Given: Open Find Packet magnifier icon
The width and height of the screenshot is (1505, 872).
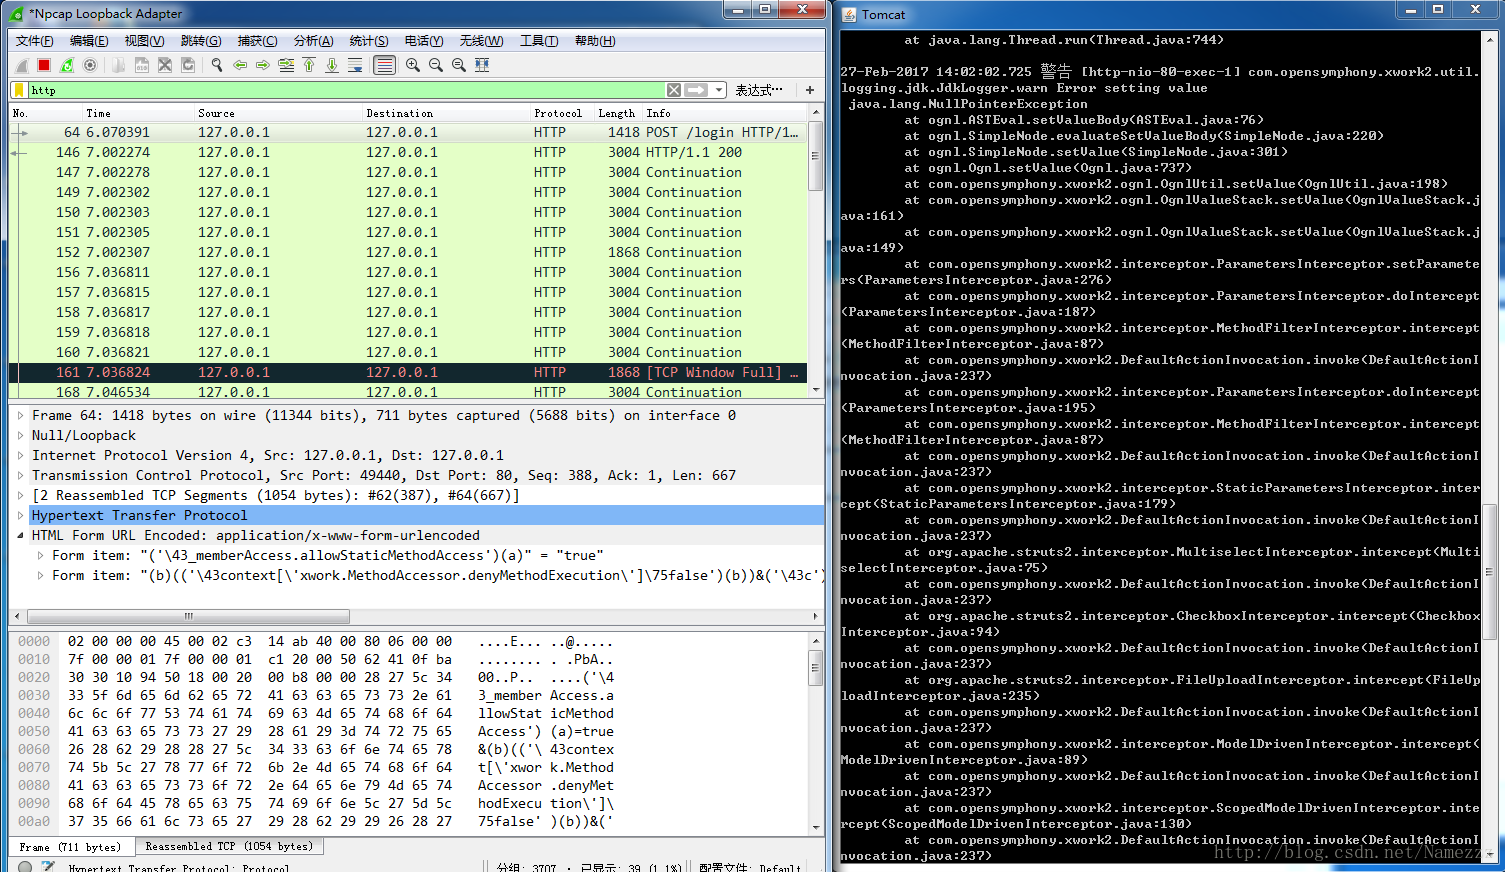Looking at the screenshot, I should click(217, 65).
